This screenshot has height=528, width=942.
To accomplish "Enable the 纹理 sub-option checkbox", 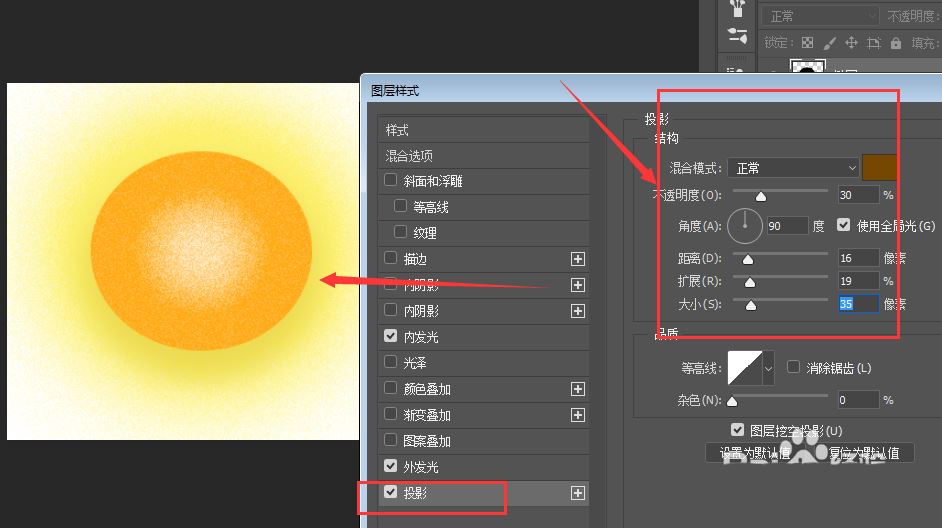I will (400, 231).
